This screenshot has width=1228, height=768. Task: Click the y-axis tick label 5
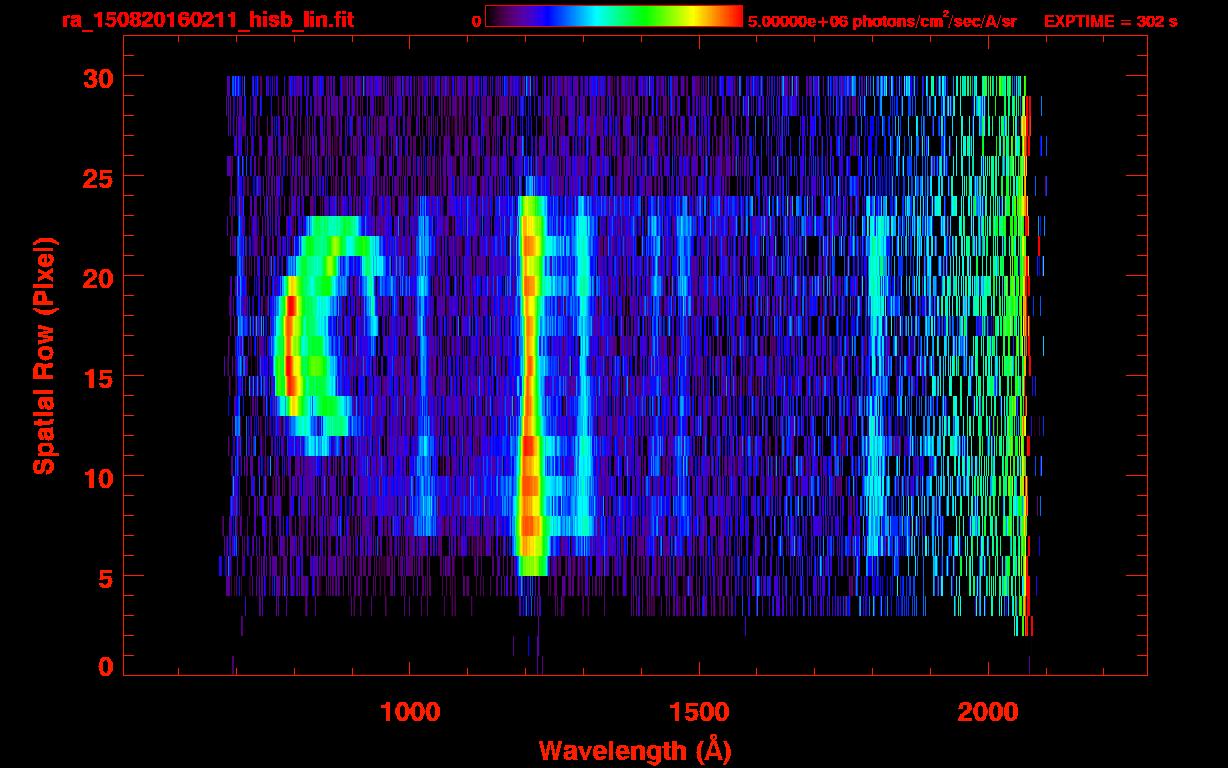coord(104,577)
